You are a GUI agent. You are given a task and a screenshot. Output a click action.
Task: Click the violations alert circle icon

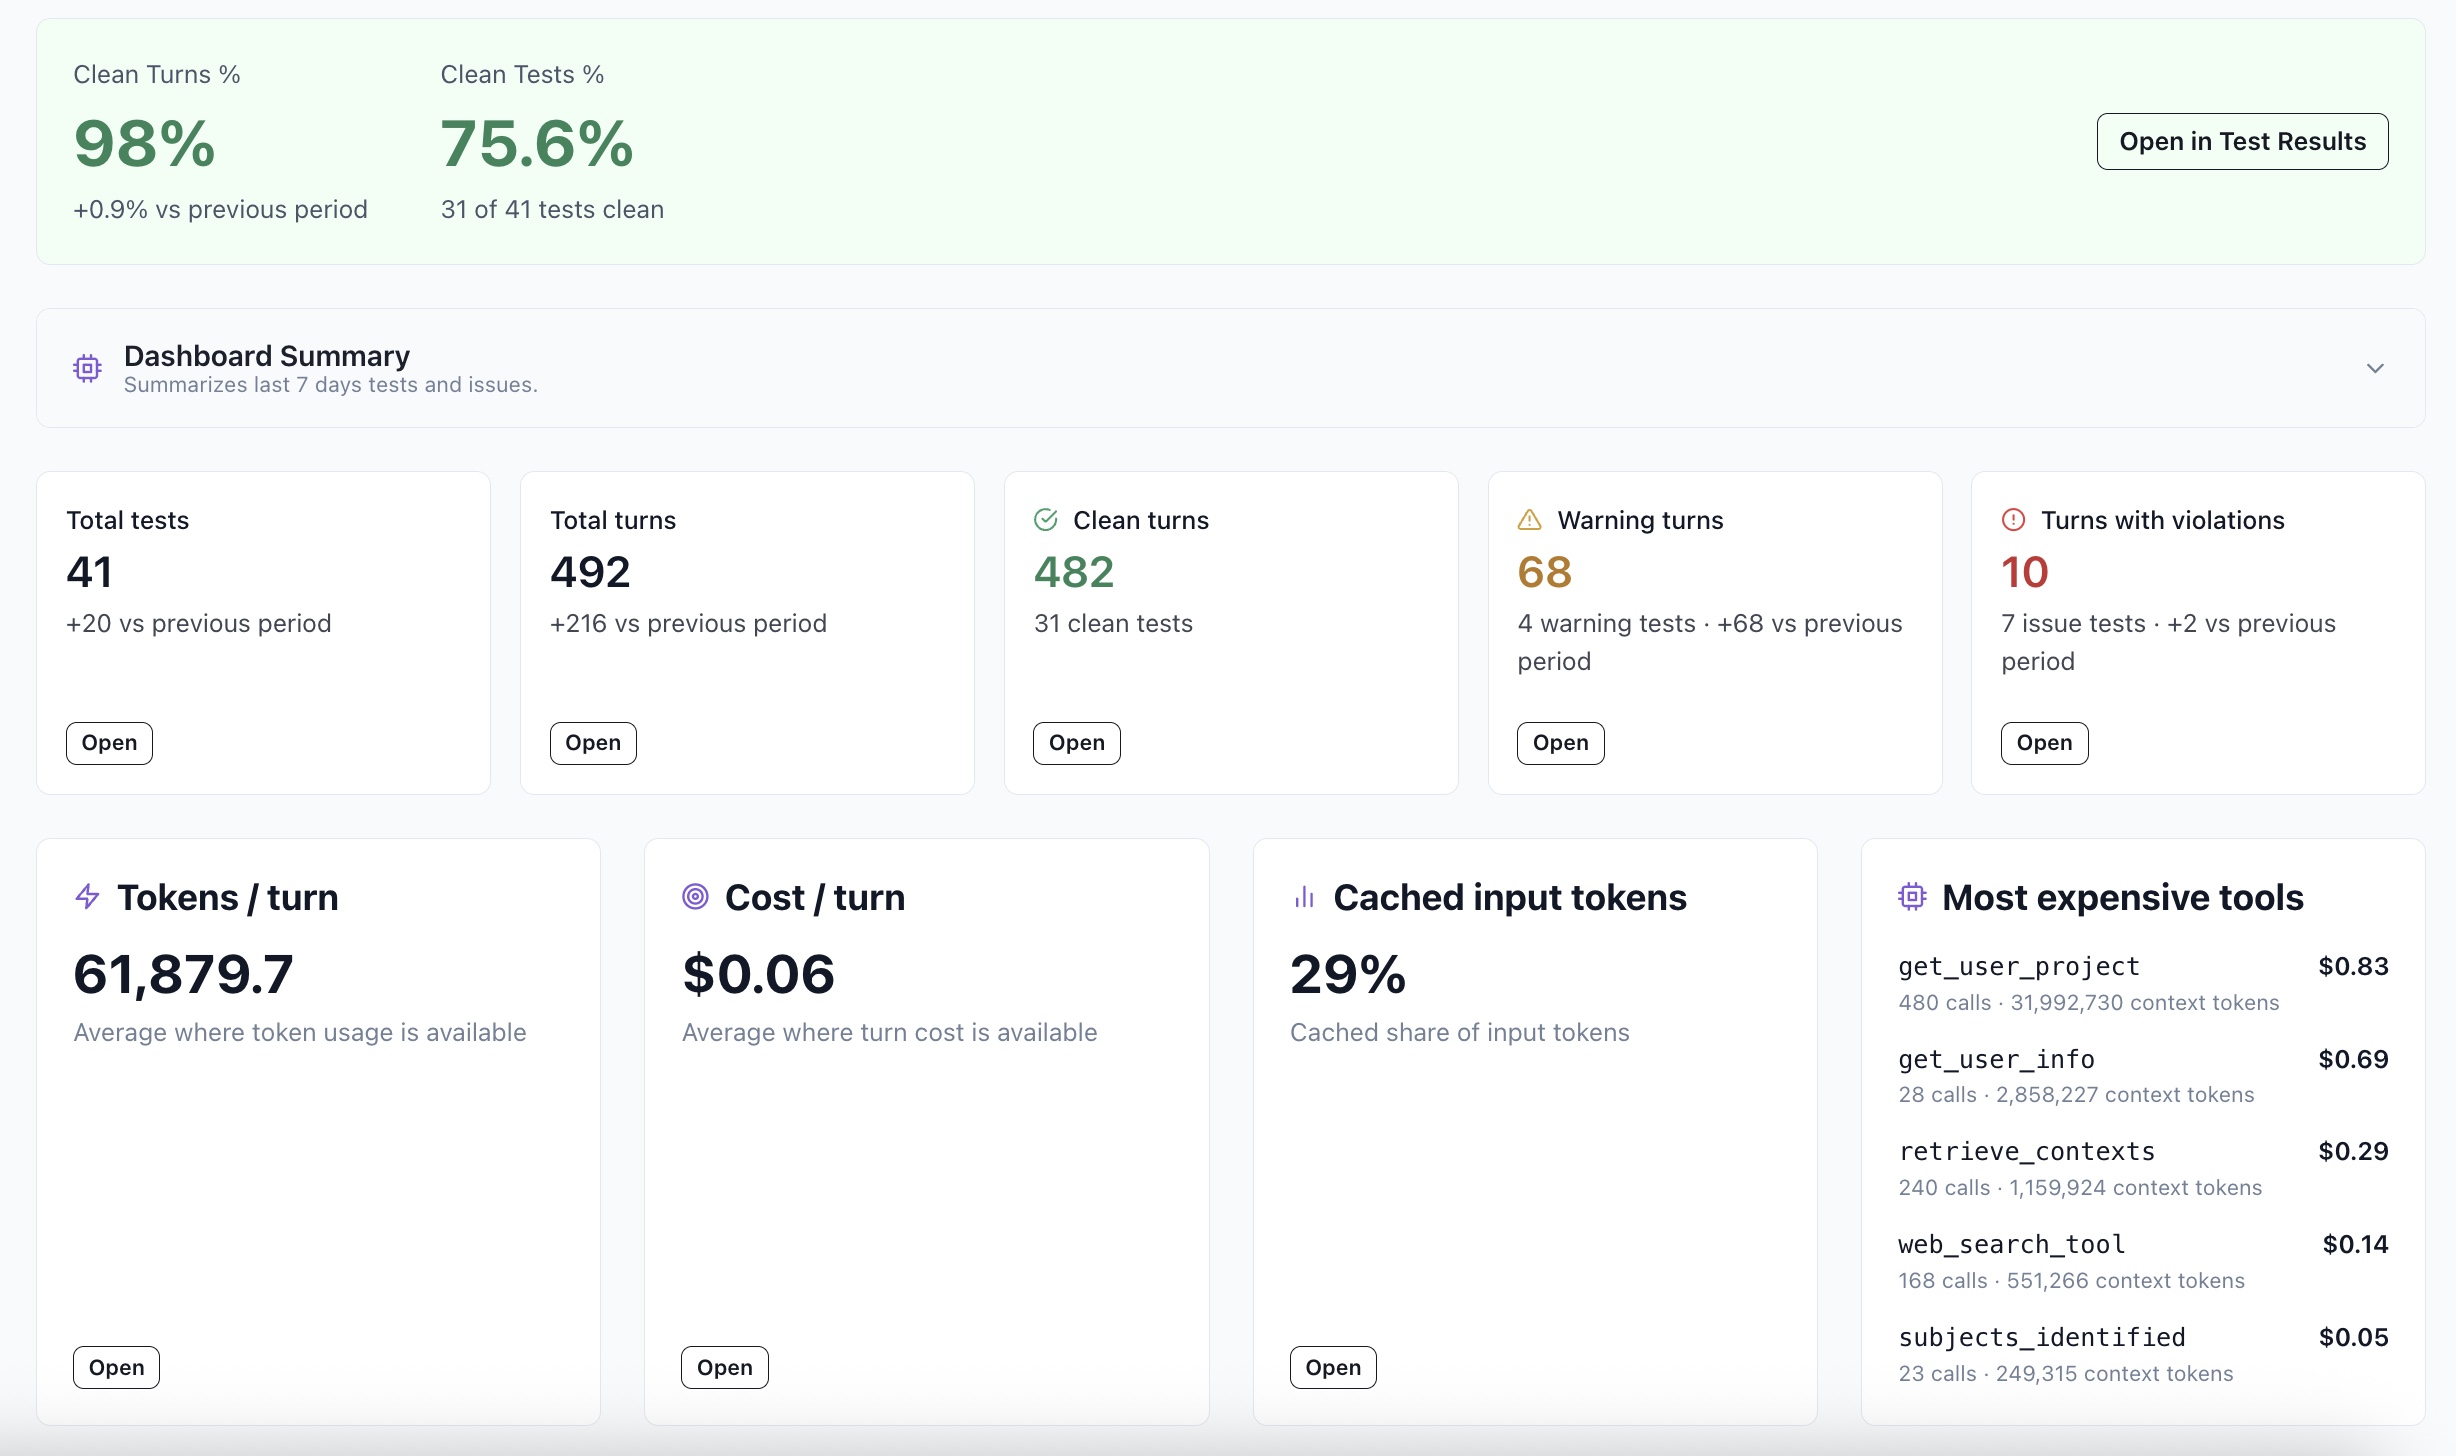tap(2013, 520)
